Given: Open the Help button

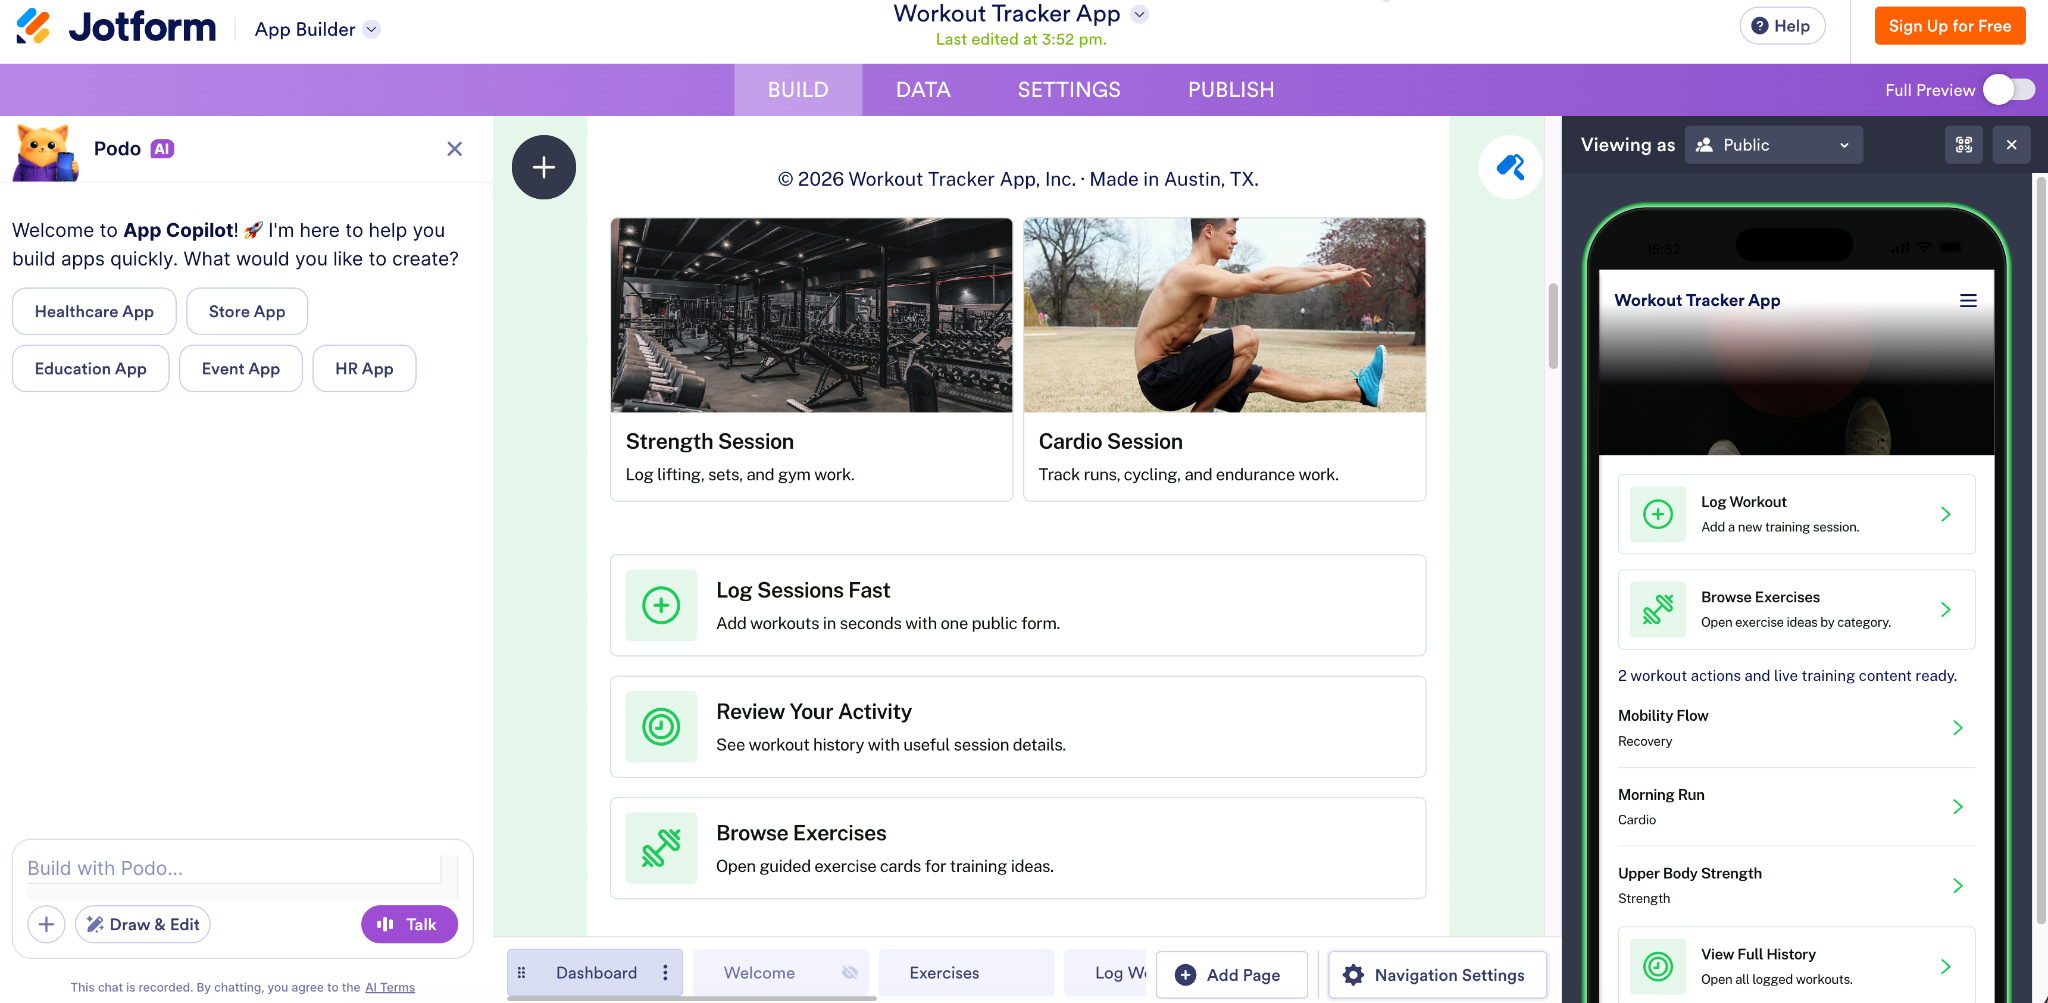Looking at the screenshot, I should [1782, 26].
